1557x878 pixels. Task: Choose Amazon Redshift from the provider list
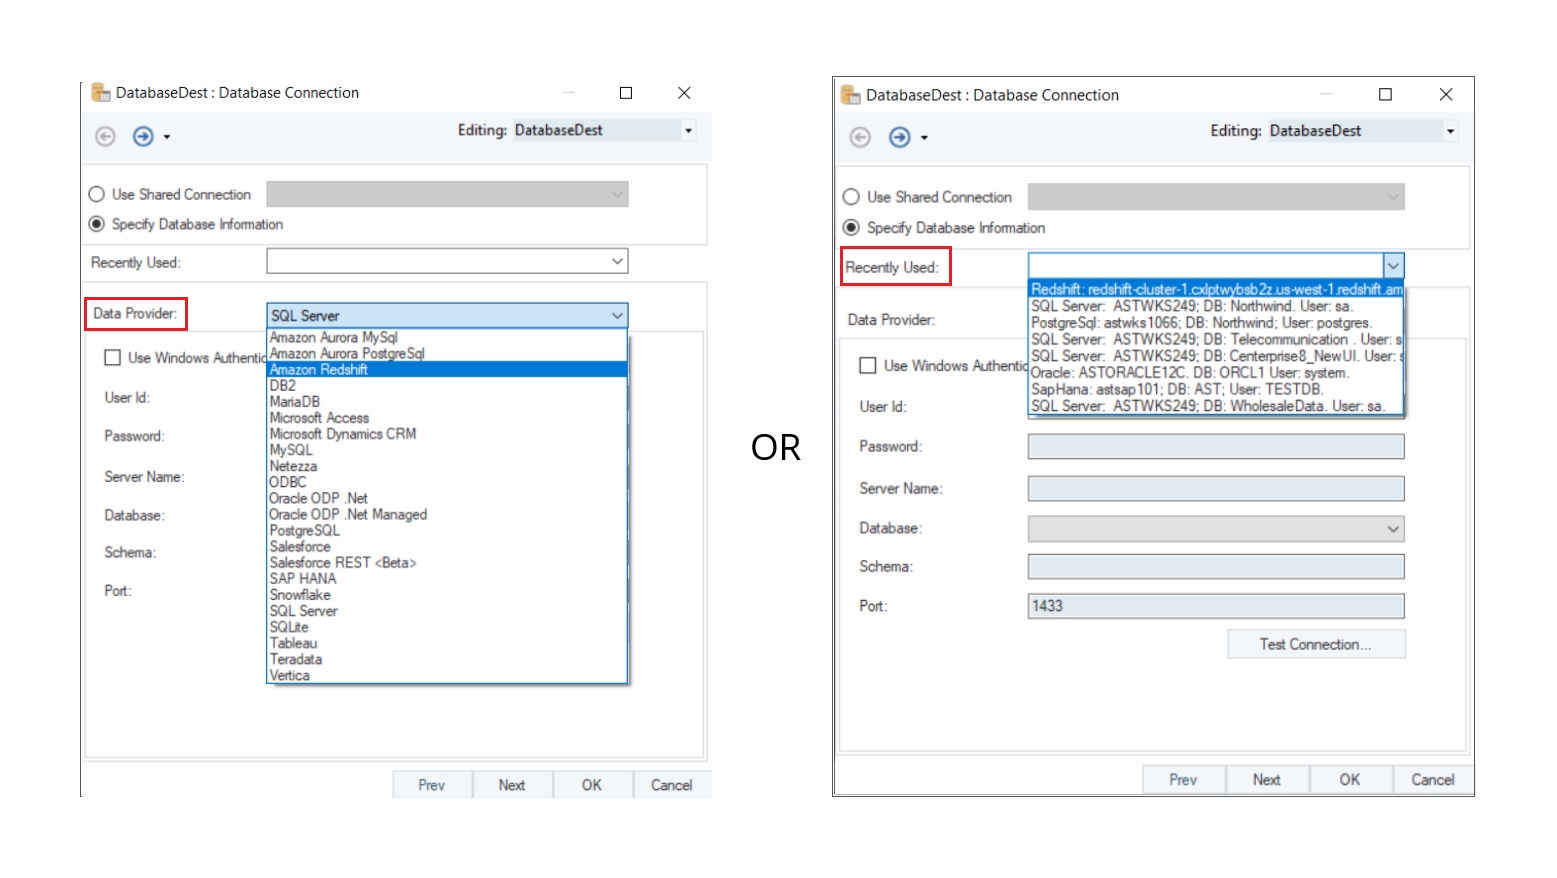319,370
